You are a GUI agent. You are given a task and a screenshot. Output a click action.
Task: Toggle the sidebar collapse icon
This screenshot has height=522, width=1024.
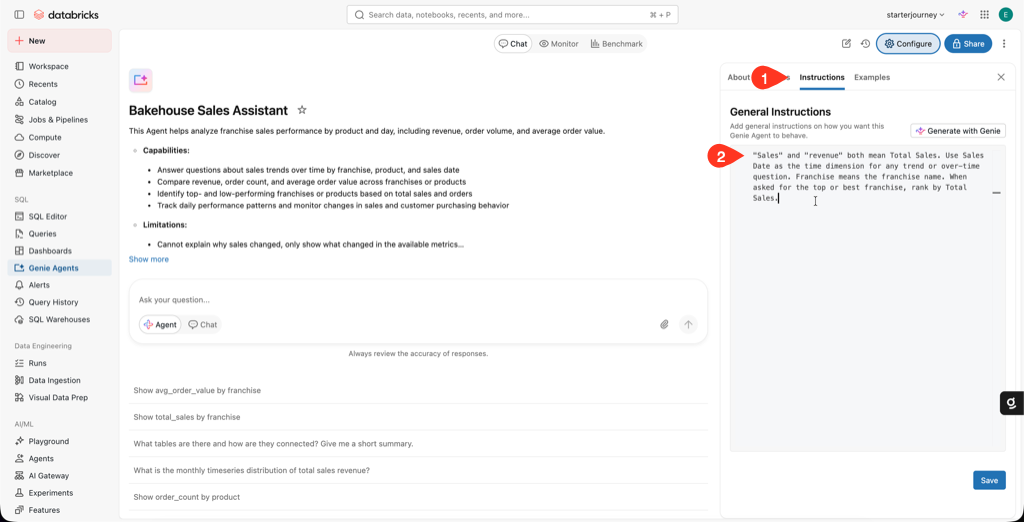[x=19, y=14]
